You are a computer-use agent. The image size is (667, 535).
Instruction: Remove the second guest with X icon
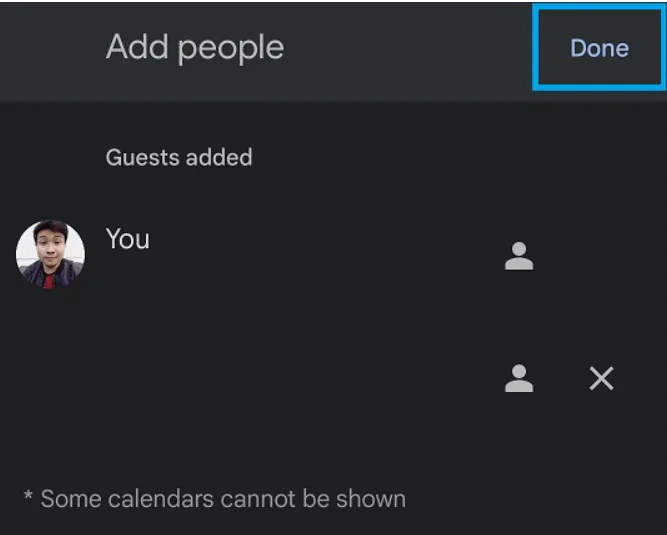601,378
